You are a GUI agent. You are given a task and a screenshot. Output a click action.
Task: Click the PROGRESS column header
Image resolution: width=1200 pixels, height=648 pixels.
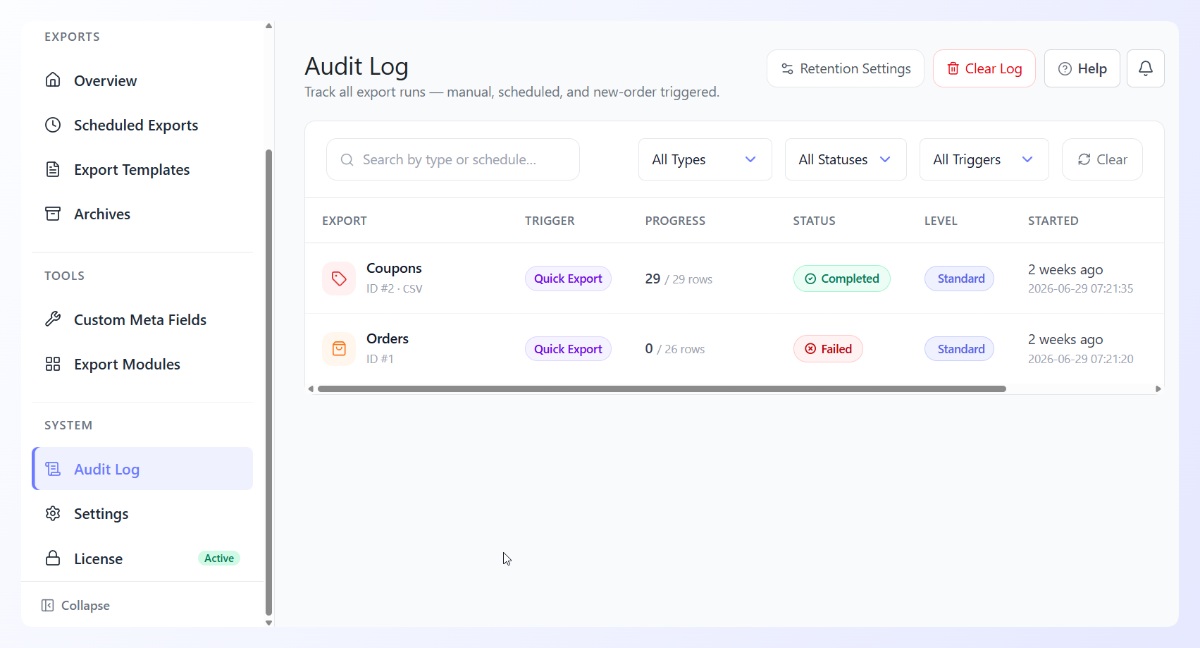pyautogui.click(x=675, y=221)
